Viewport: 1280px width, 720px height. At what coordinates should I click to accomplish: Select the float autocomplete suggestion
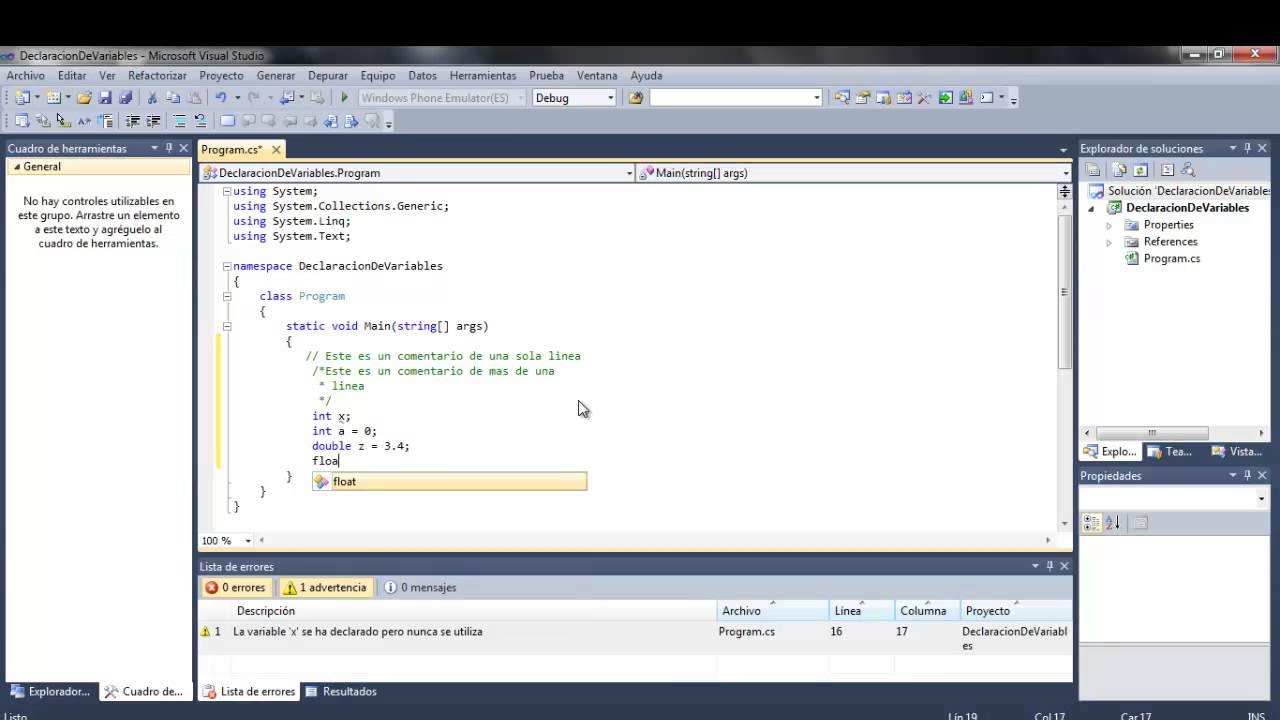(x=449, y=482)
